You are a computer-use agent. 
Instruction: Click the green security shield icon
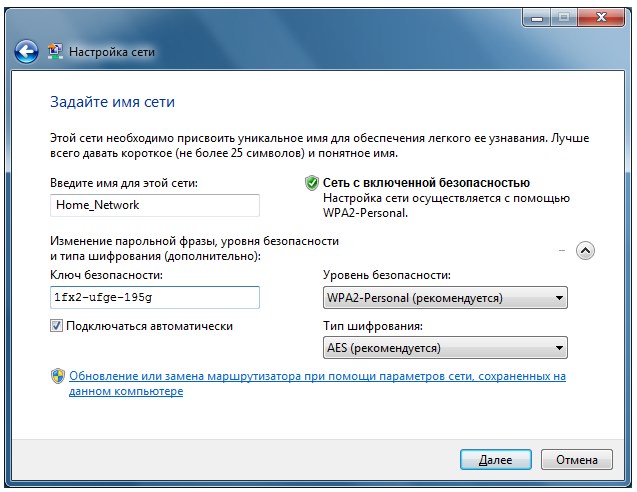[x=312, y=183]
